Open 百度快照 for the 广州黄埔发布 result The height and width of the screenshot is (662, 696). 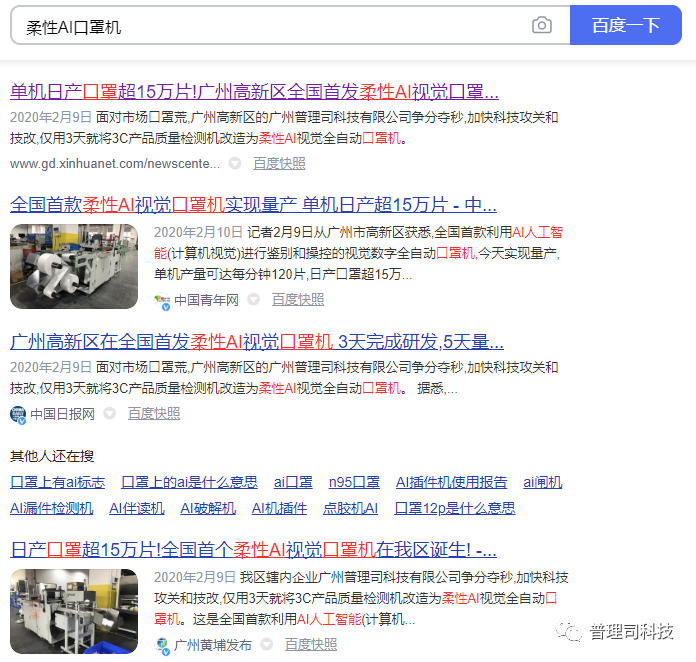[x=311, y=644]
